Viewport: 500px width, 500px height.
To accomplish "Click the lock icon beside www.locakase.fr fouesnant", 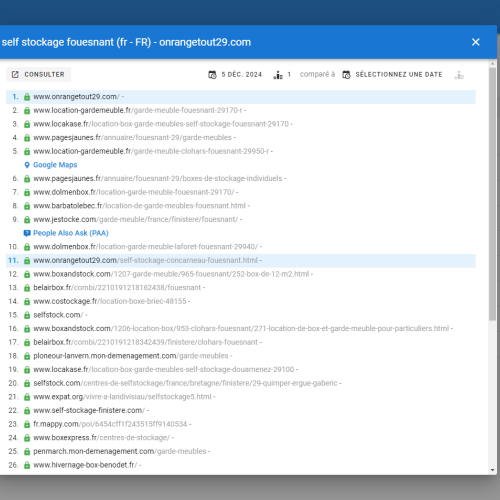I will 27,124.
